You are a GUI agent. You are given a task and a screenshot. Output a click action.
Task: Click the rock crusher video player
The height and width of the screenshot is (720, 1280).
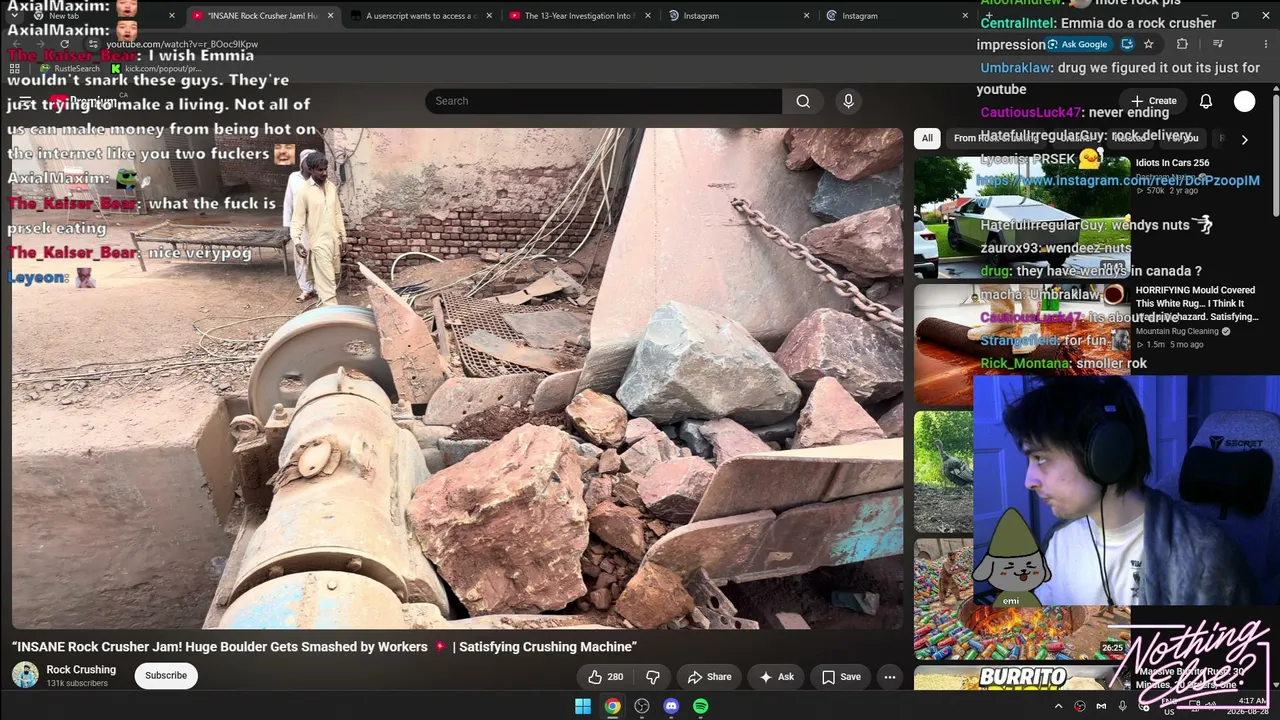click(457, 378)
